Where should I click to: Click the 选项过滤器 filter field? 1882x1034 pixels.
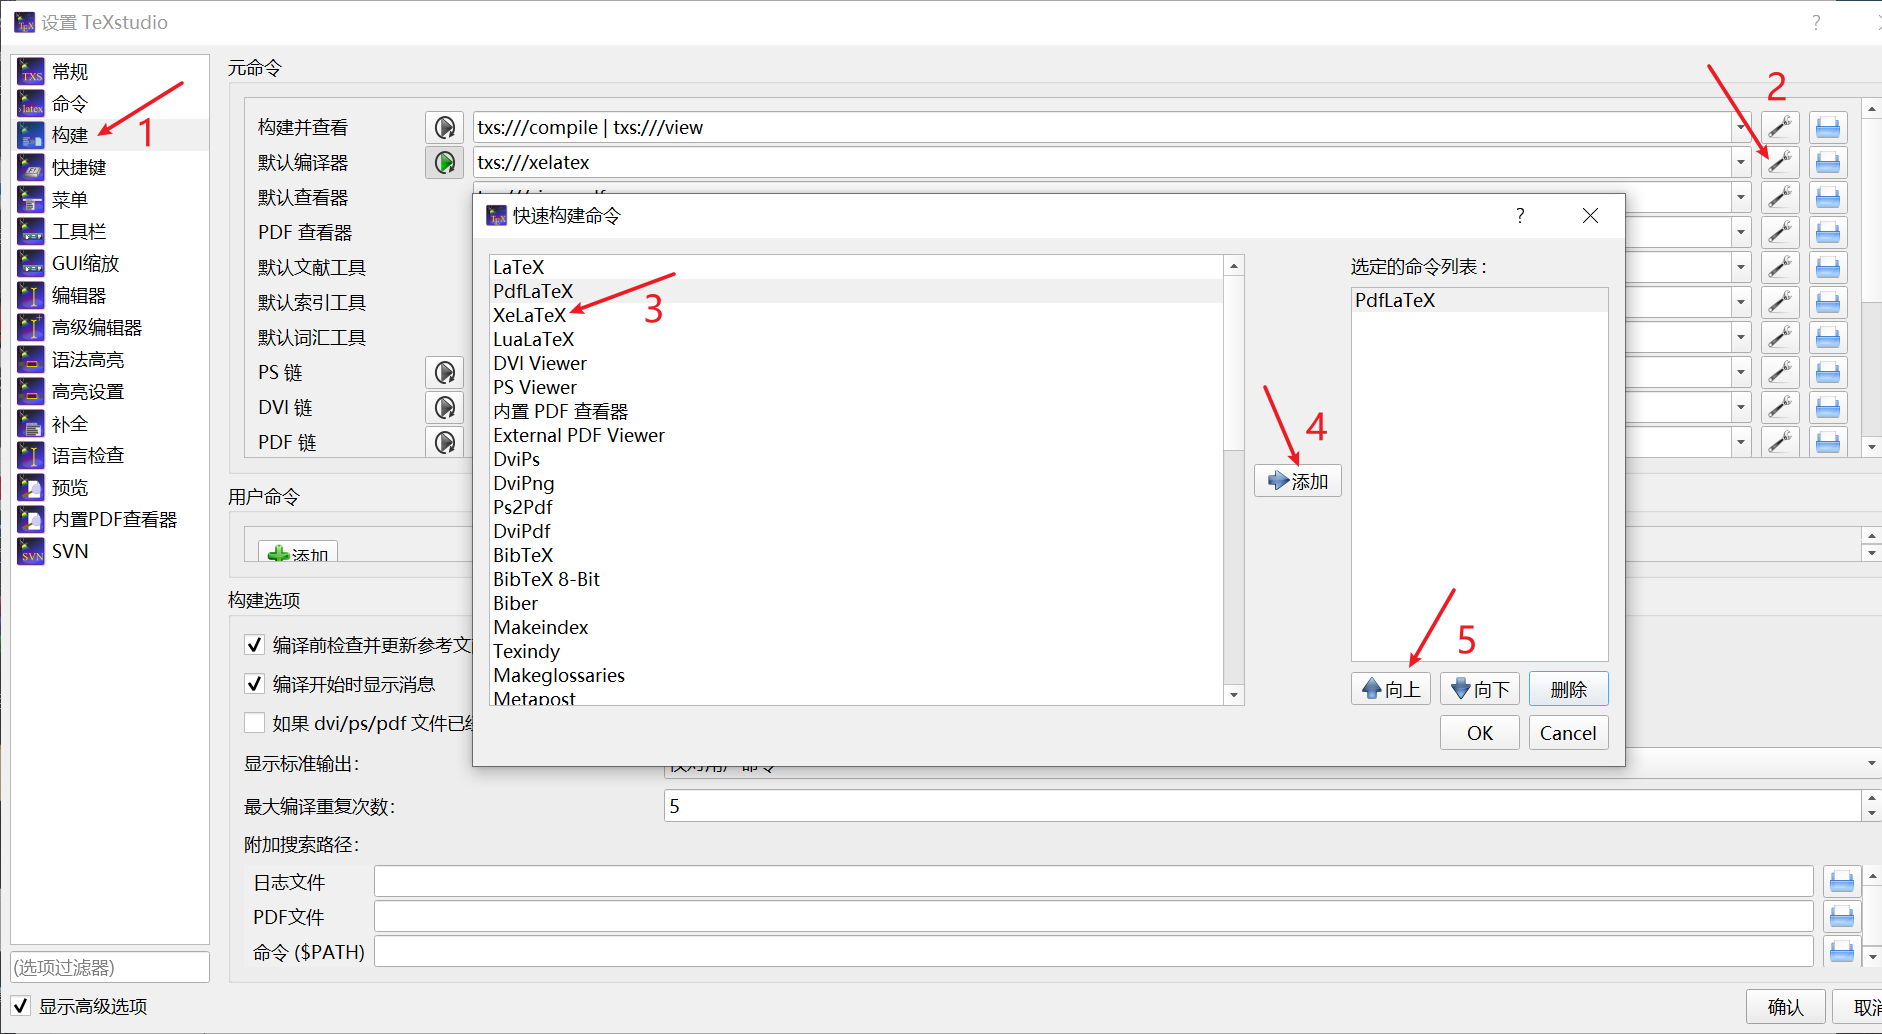point(110,967)
